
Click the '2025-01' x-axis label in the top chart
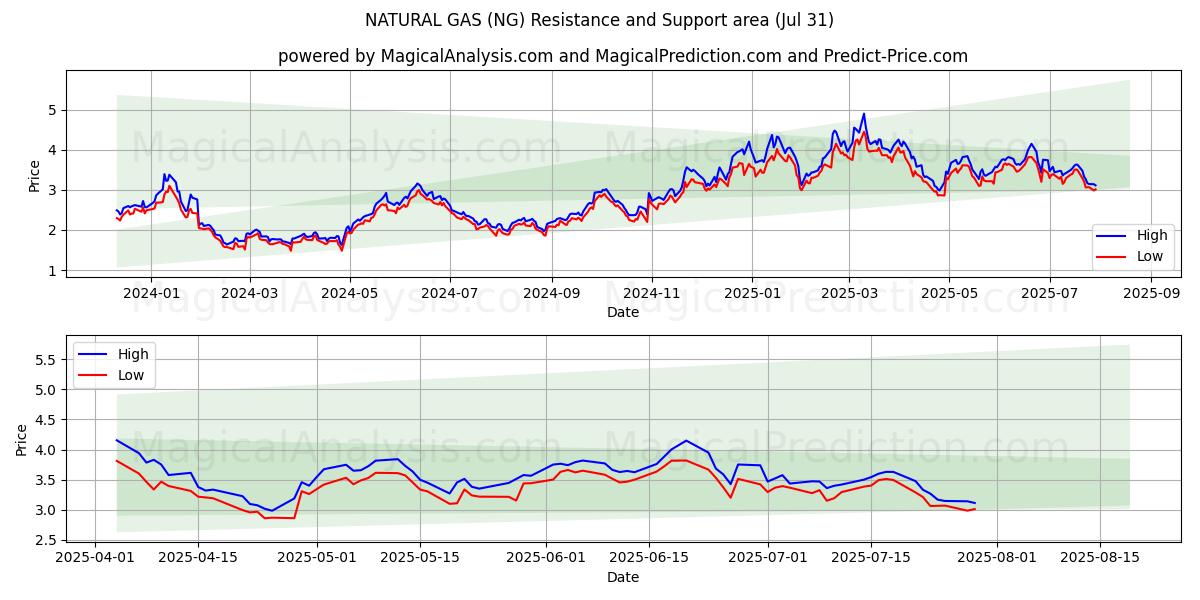[751, 294]
